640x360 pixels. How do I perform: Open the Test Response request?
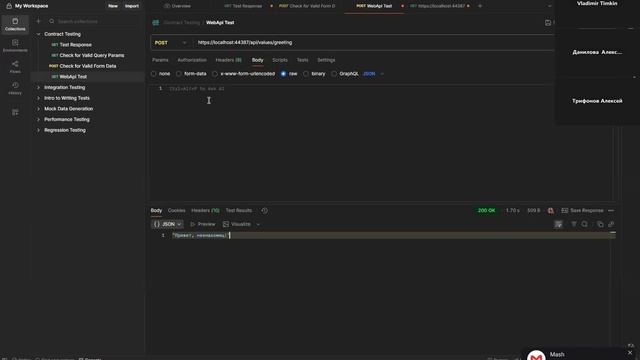[76, 45]
